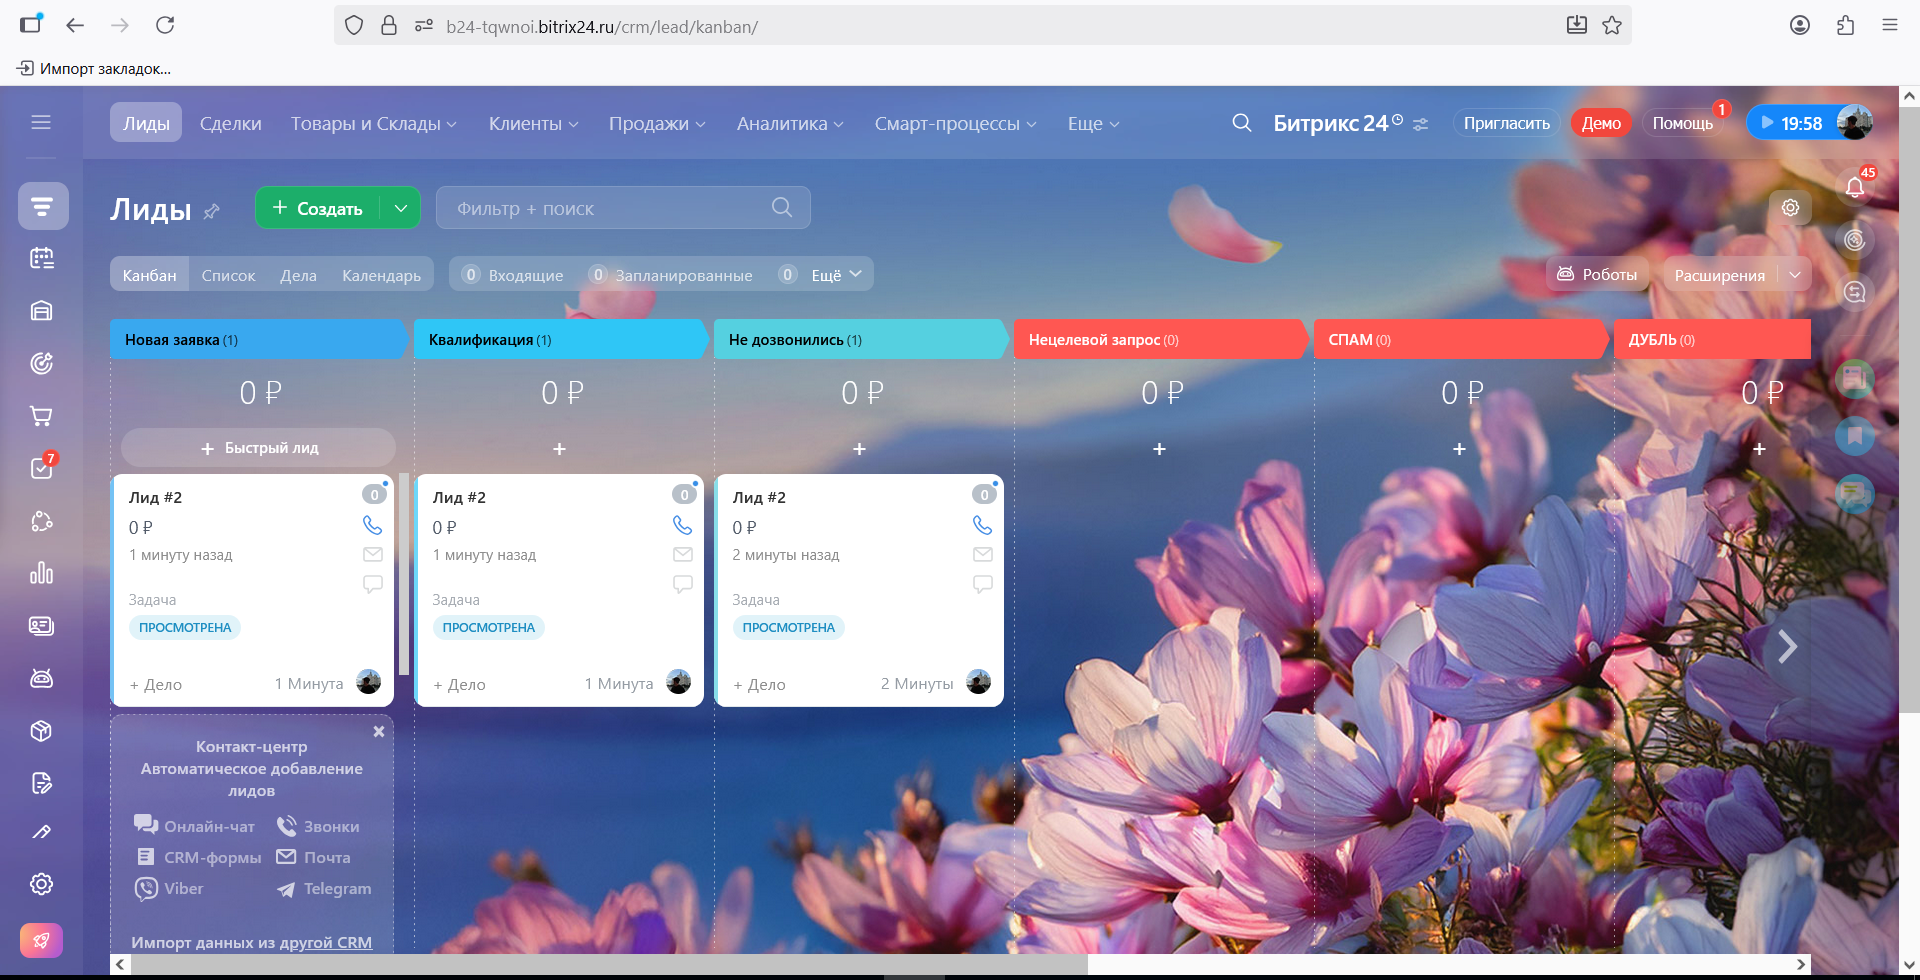Open the calendar icon in left sidebar
Viewport: 1920px width, 980px height.
click(x=41, y=258)
